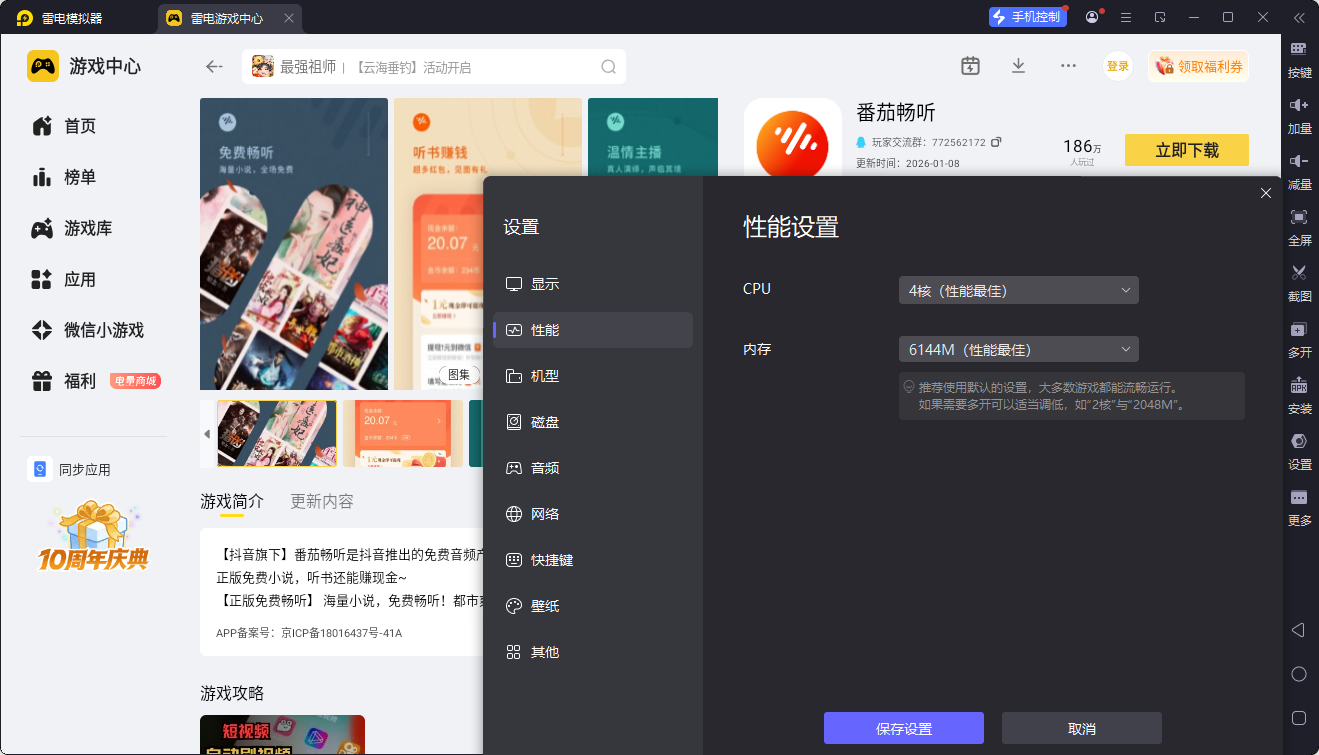Select 显示 in settings sidebar
Viewport: 1319px width, 755px height.
pos(545,284)
